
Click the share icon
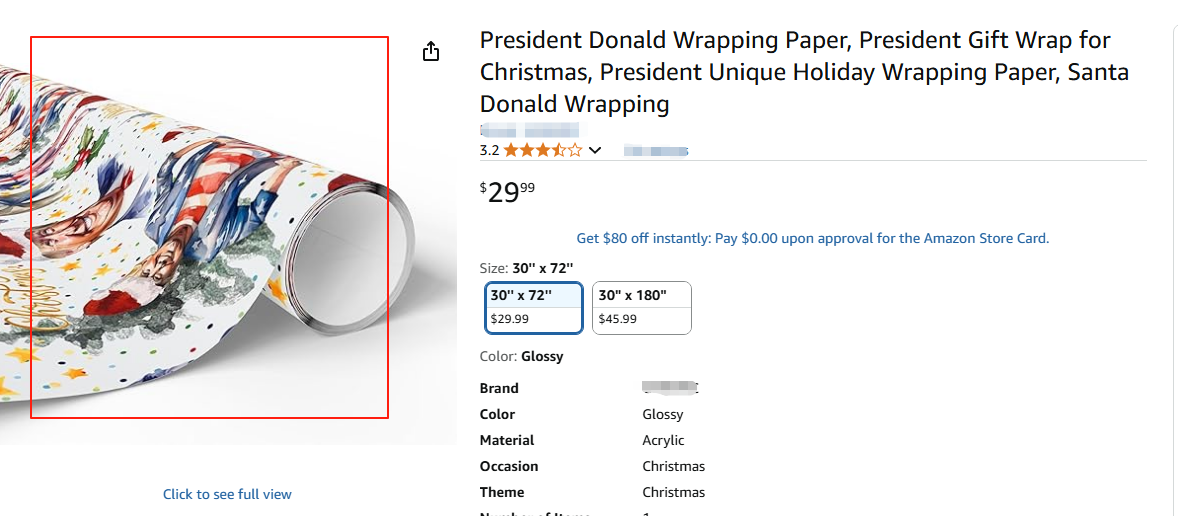click(x=431, y=52)
